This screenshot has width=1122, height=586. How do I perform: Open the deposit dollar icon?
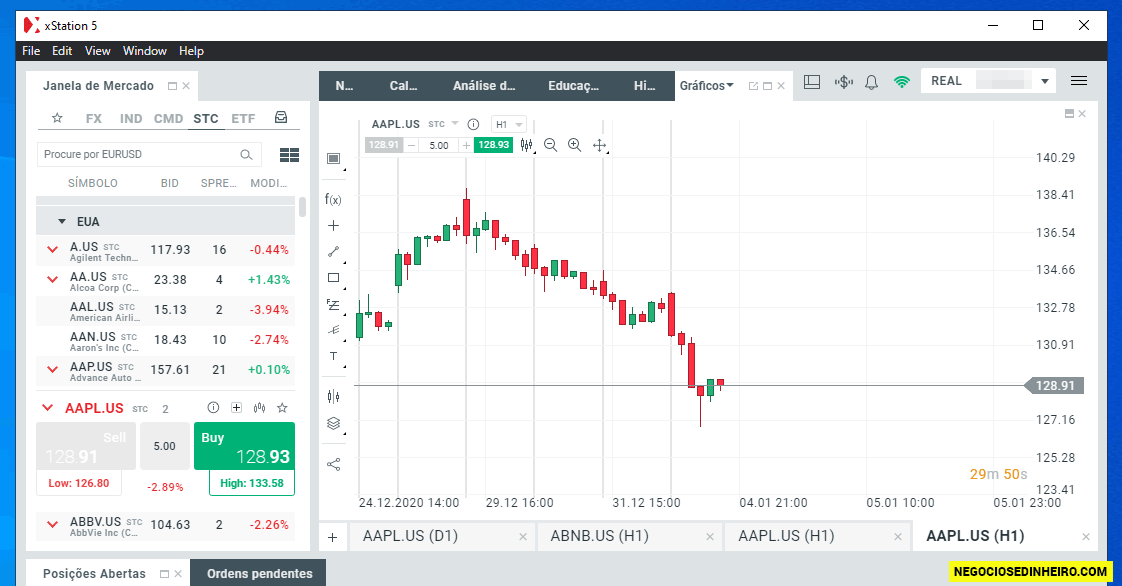(844, 82)
